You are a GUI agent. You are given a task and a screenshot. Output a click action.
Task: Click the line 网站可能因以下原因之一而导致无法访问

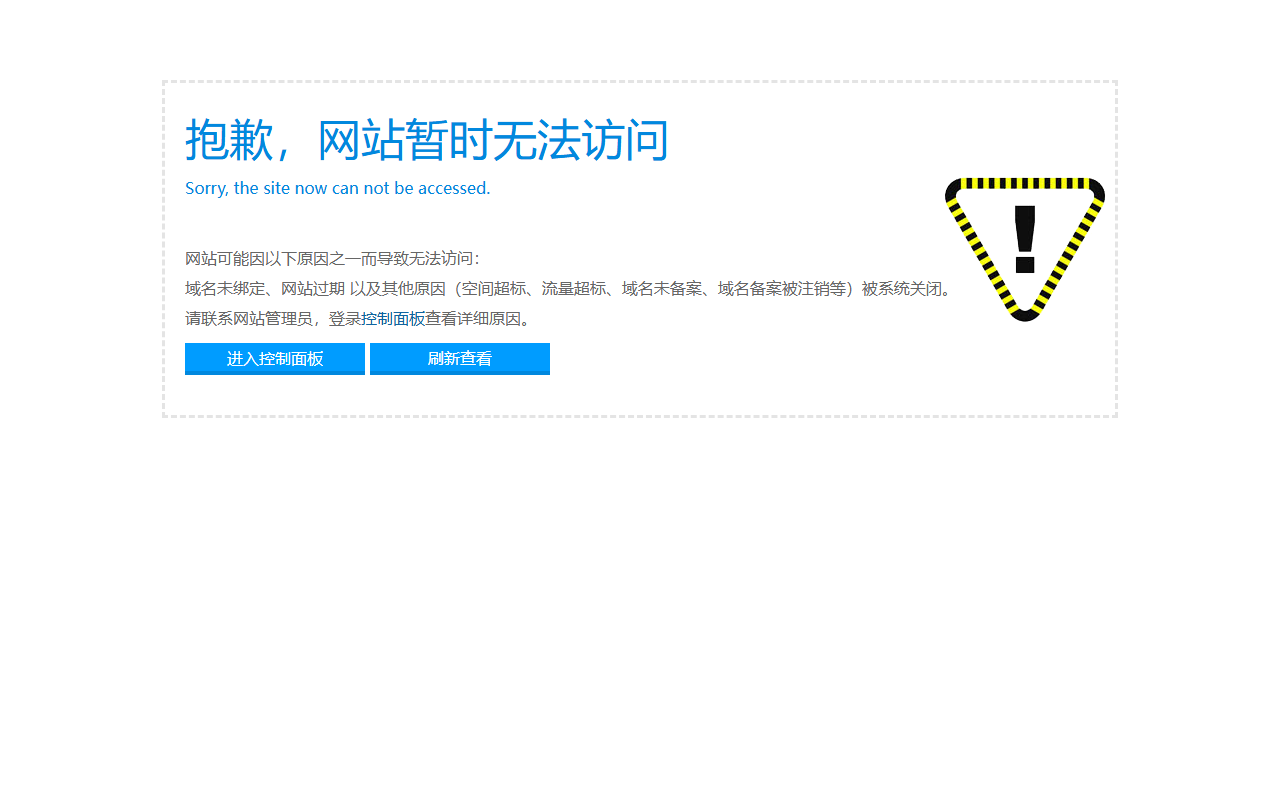coord(333,259)
